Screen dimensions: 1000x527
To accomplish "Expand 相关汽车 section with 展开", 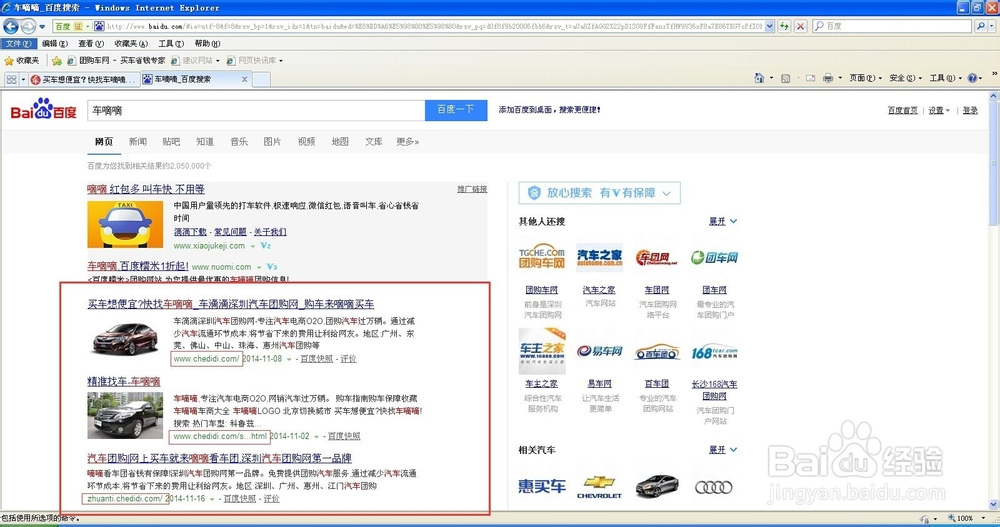I will coord(723,450).
